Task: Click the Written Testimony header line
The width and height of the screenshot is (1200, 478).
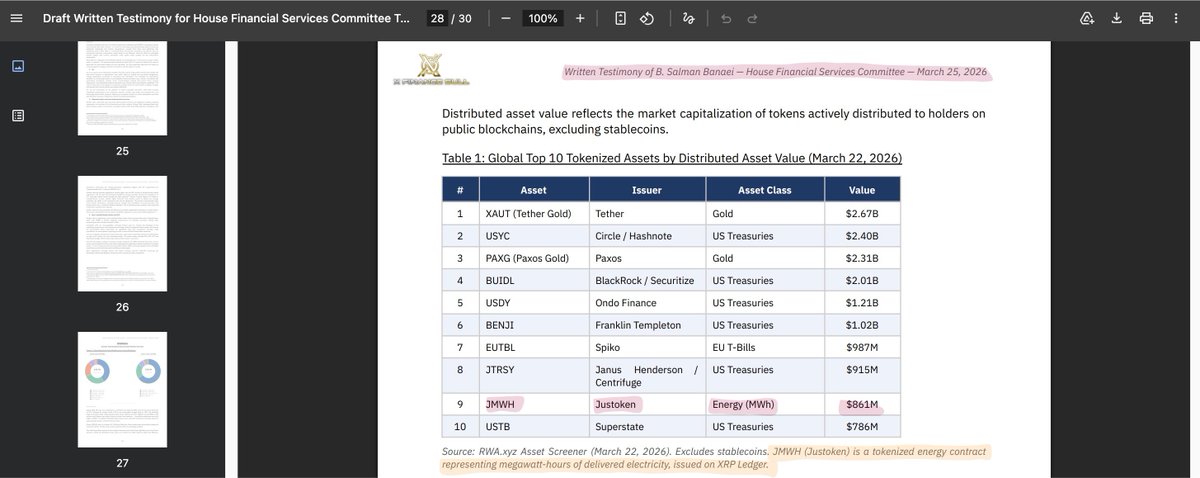Action: point(778,72)
